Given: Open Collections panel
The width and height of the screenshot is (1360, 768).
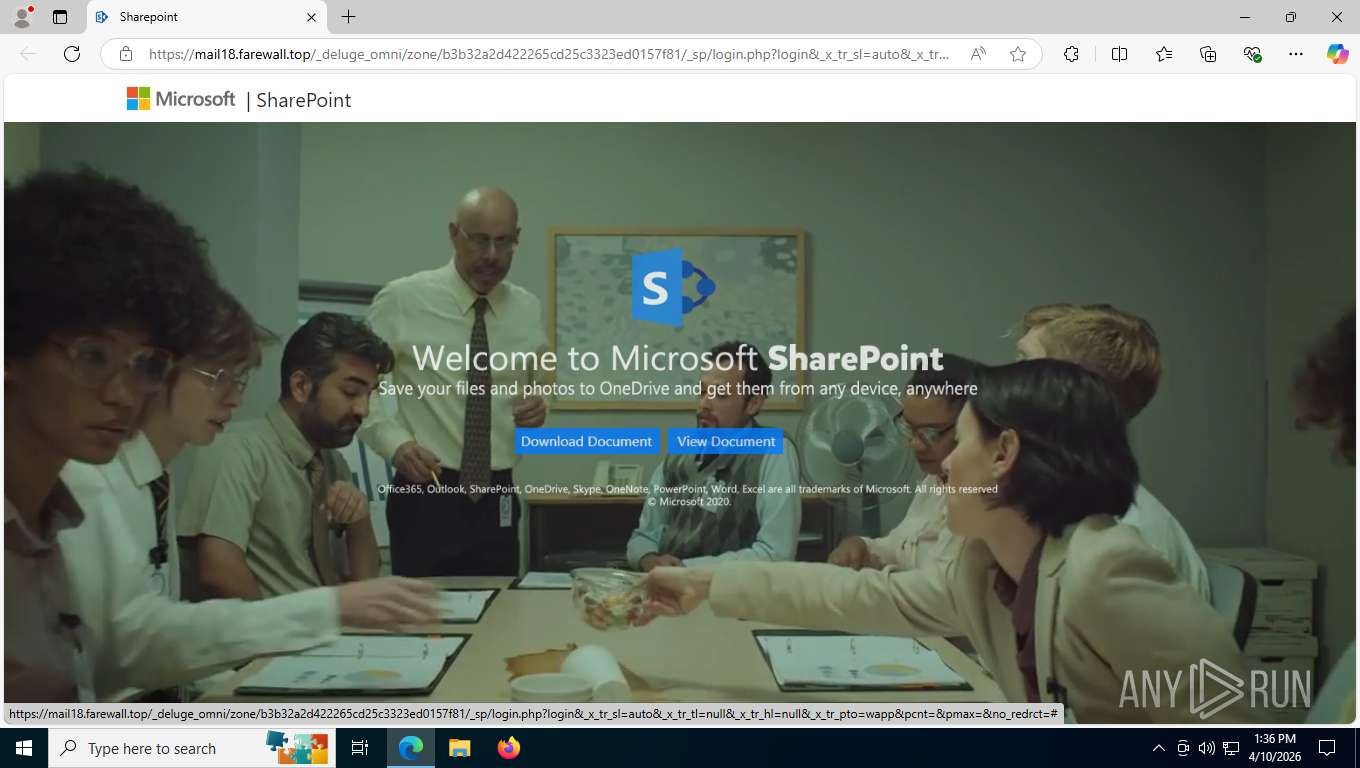Looking at the screenshot, I should click(x=1208, y=54).
